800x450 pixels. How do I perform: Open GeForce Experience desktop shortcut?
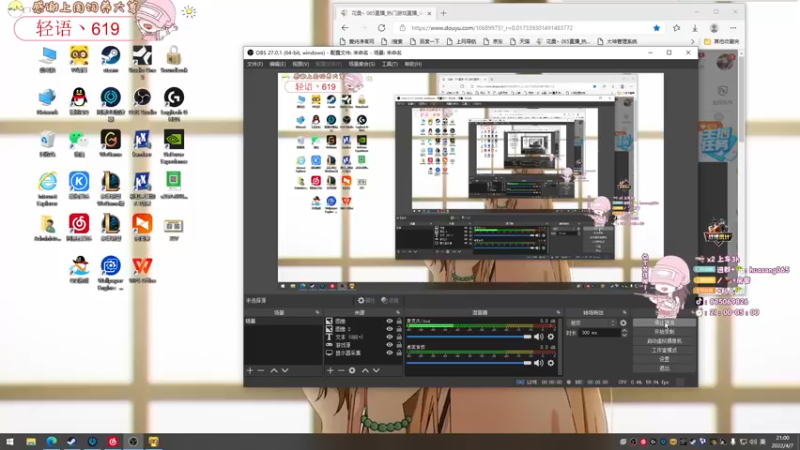coord(173,145)
